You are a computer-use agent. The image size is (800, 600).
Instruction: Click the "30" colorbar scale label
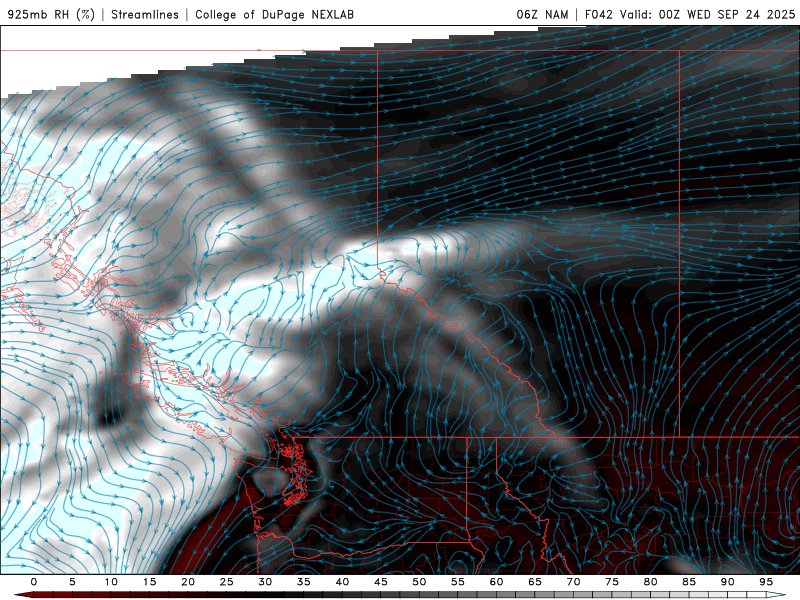point(265,582)
